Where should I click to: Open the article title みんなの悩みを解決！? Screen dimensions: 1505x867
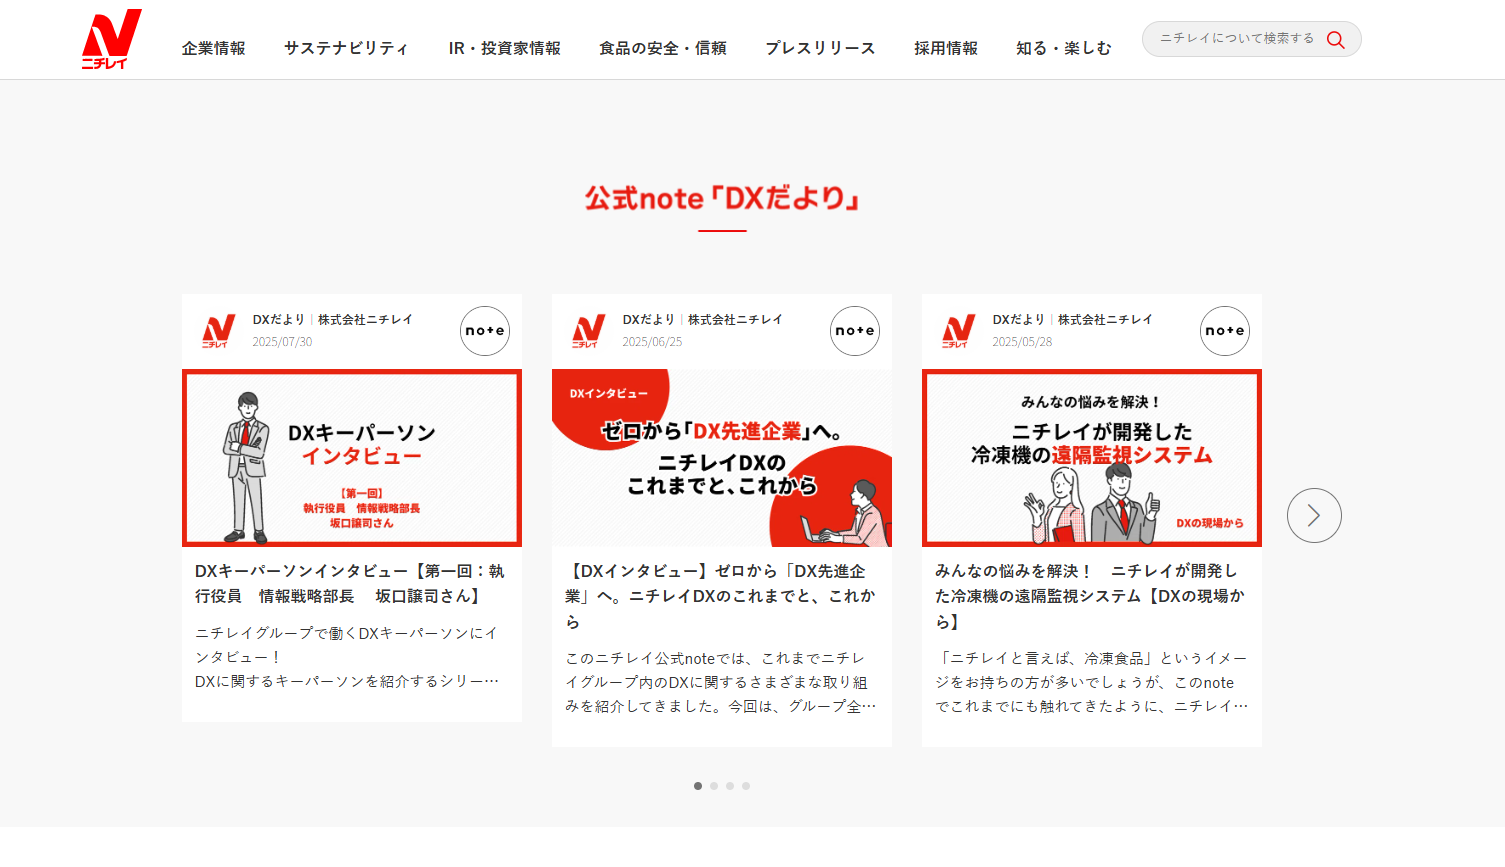[x=1090, y=596]
